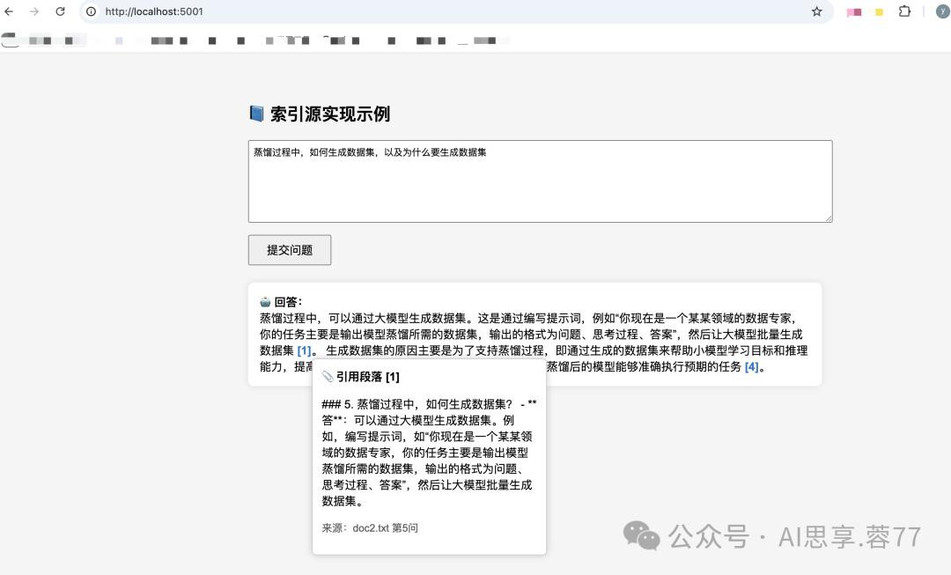Click the browser forward arrow
Image resolution: width=951 pixels, height=575 pixels.
tap(35, 12)
